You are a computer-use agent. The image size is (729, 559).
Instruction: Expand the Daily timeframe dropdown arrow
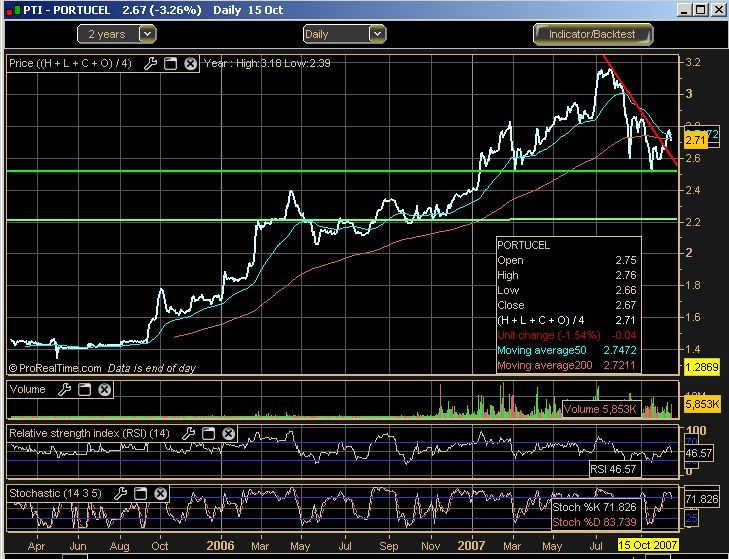378,34
